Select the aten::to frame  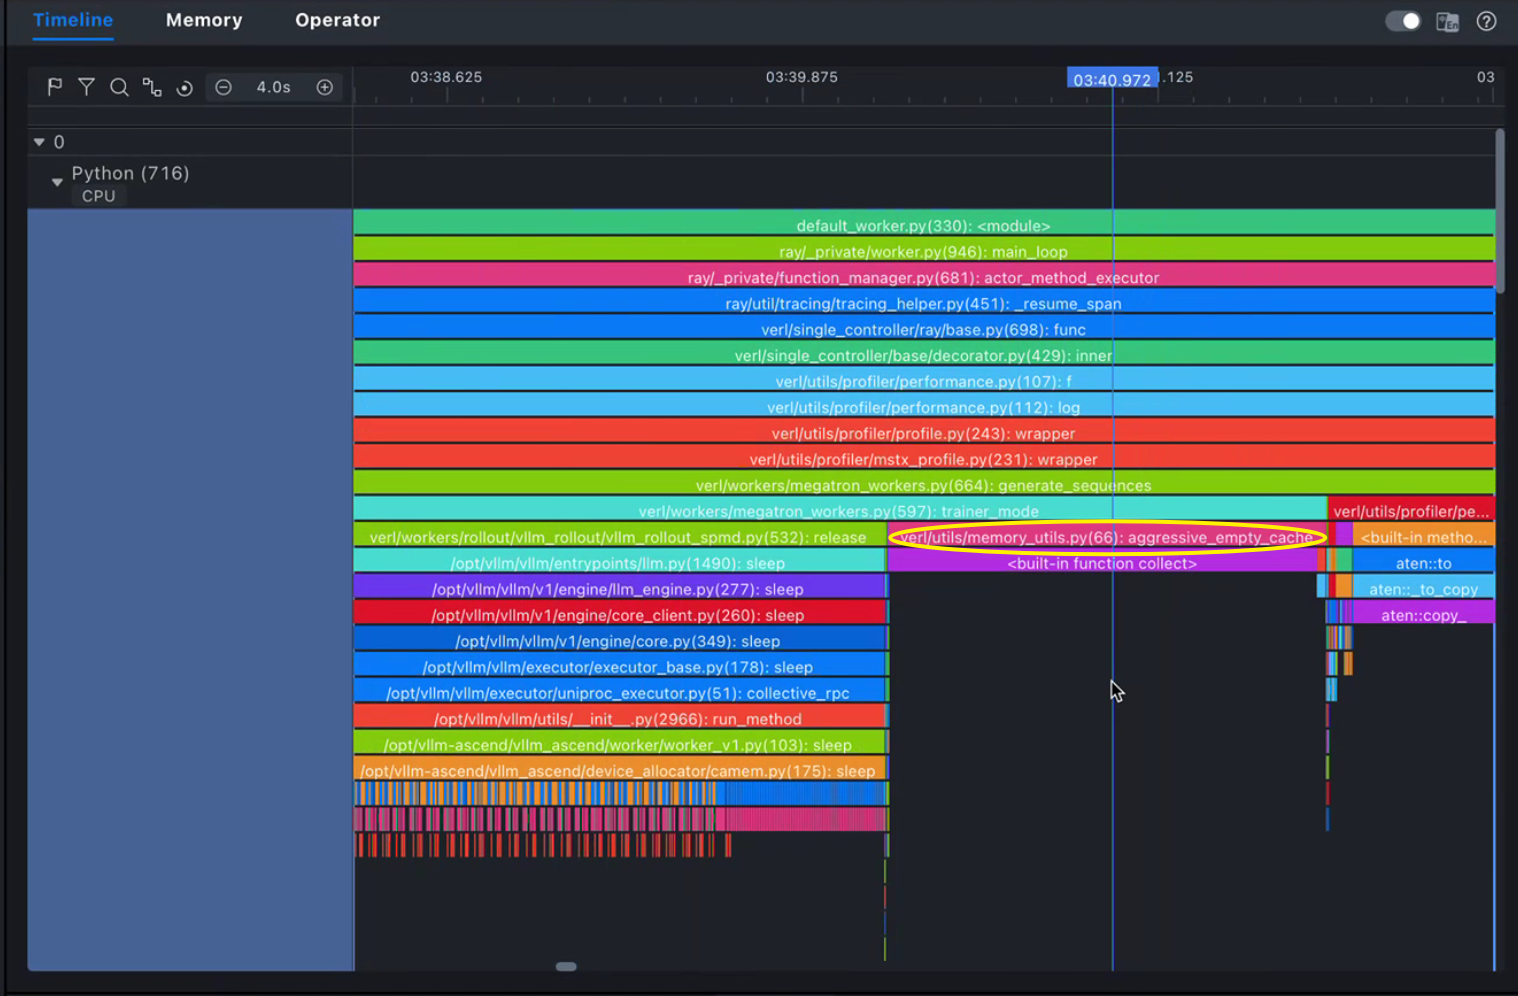1423,563
